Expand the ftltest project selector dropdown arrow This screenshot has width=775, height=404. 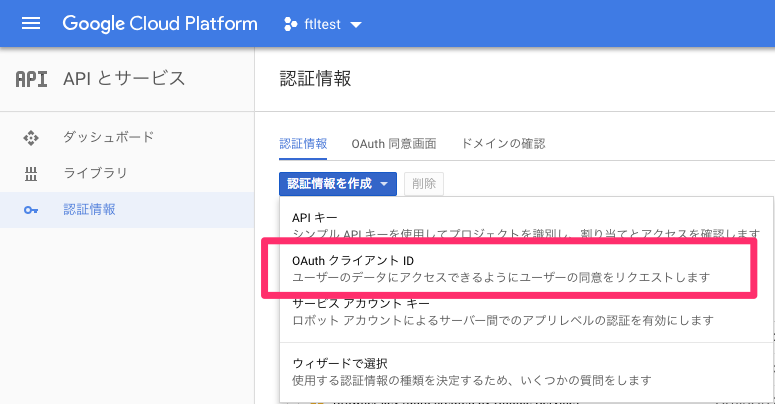pos(356,25)
